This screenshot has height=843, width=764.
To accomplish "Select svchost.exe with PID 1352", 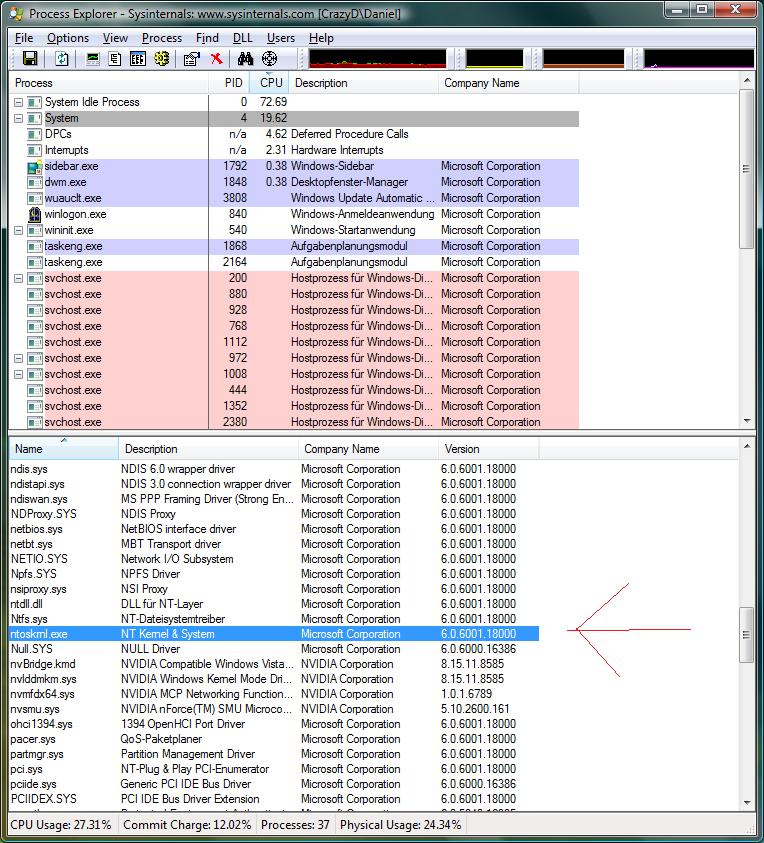I will pyautogui.click(x=294, y=406).
